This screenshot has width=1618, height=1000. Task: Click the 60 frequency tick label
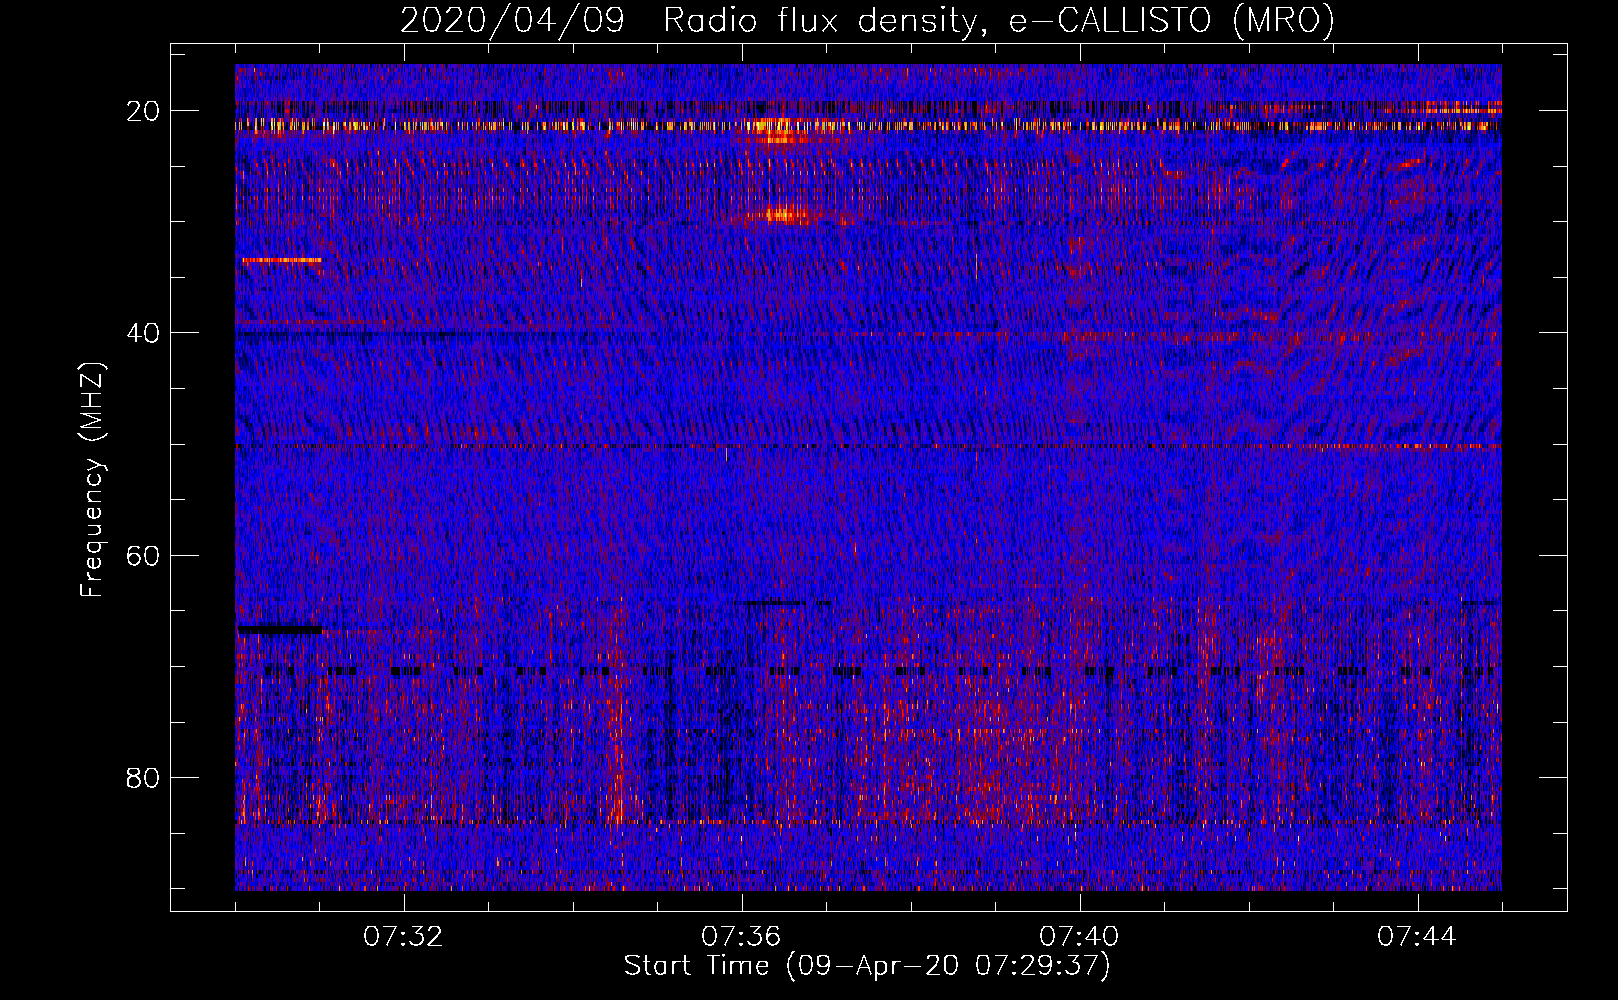click(x=143, y=555)
